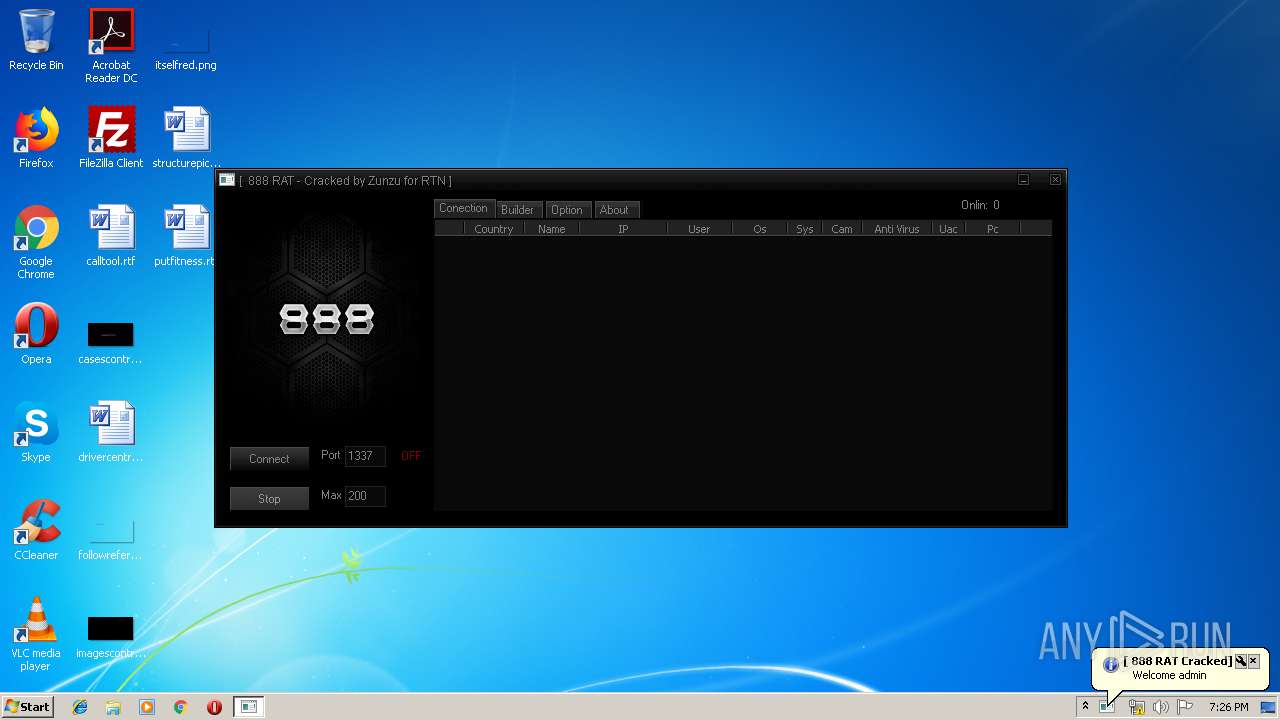Click the Show desktop button
The height and width of the screenshot is (720, 1280).
[x=1269, y=707]
